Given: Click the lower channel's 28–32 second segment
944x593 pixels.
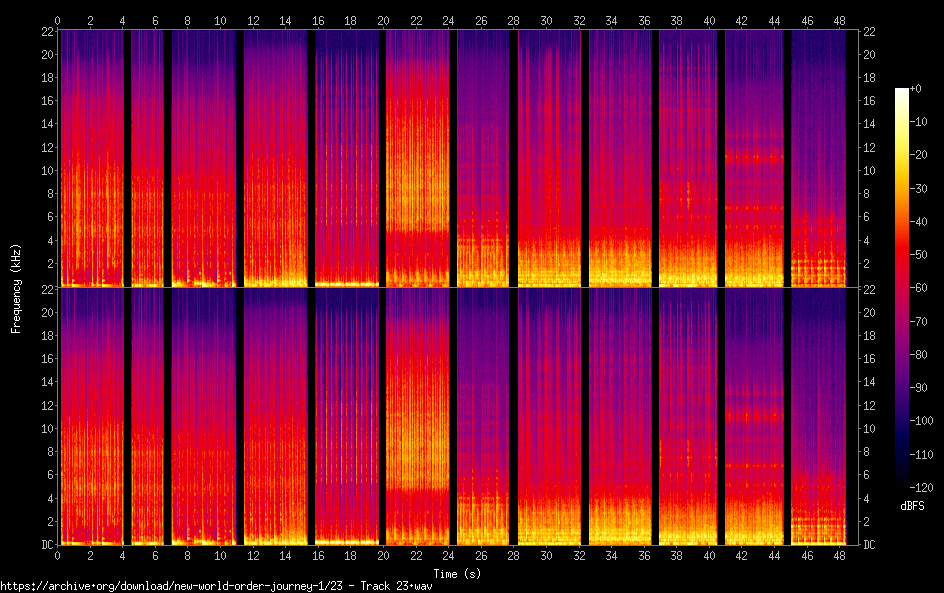Looking at the screenshot, I should pyautogui.click(x=549, y=416).
